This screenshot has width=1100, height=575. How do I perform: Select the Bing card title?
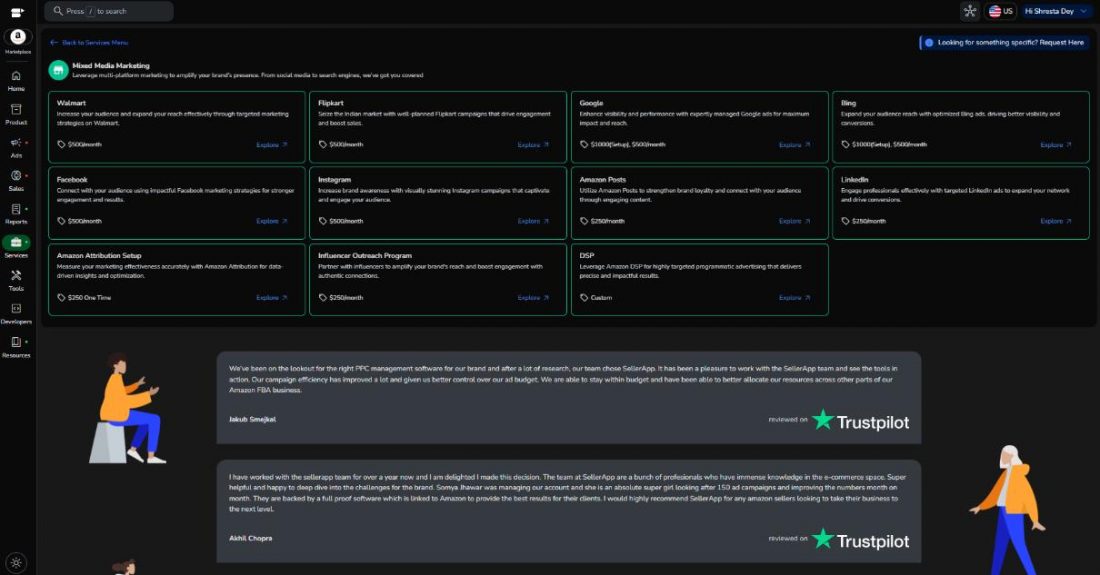pos(848,103)
